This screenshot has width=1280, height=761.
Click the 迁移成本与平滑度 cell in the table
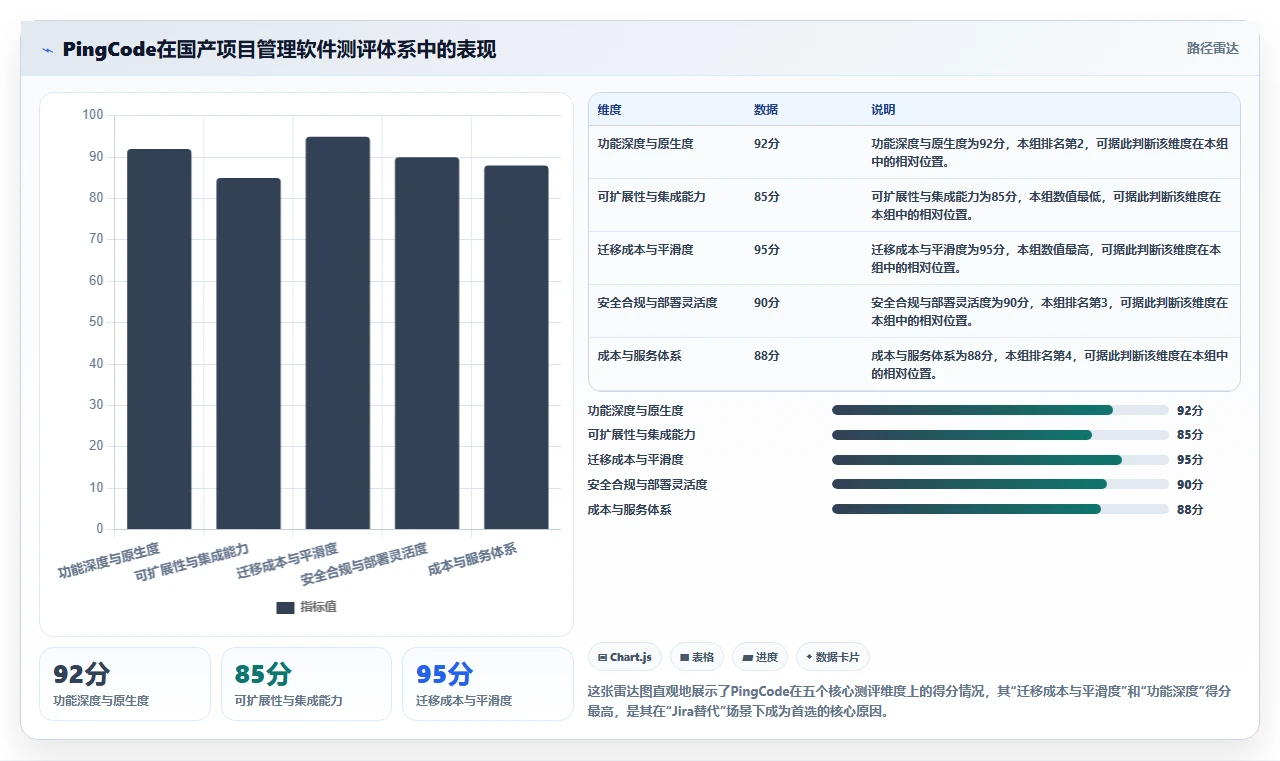[645, 250]
